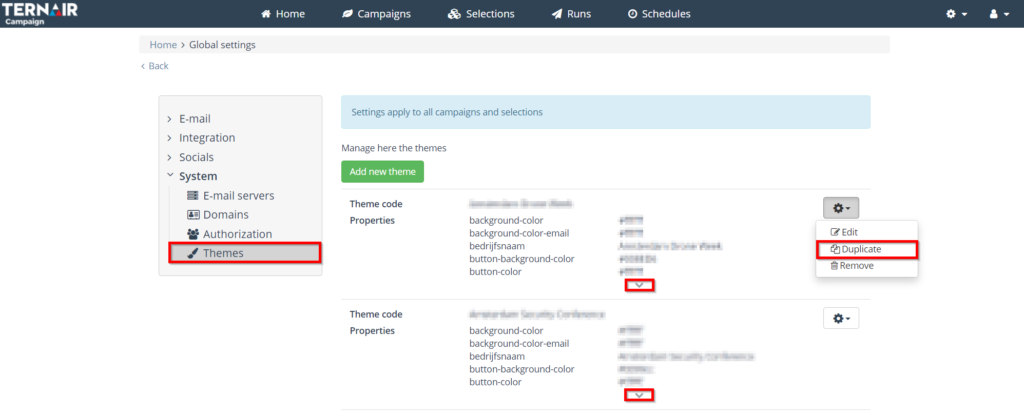Show more properties of second theme
Image resolution: width=1024 pixels, height=414 pixels.
(638, 395)
